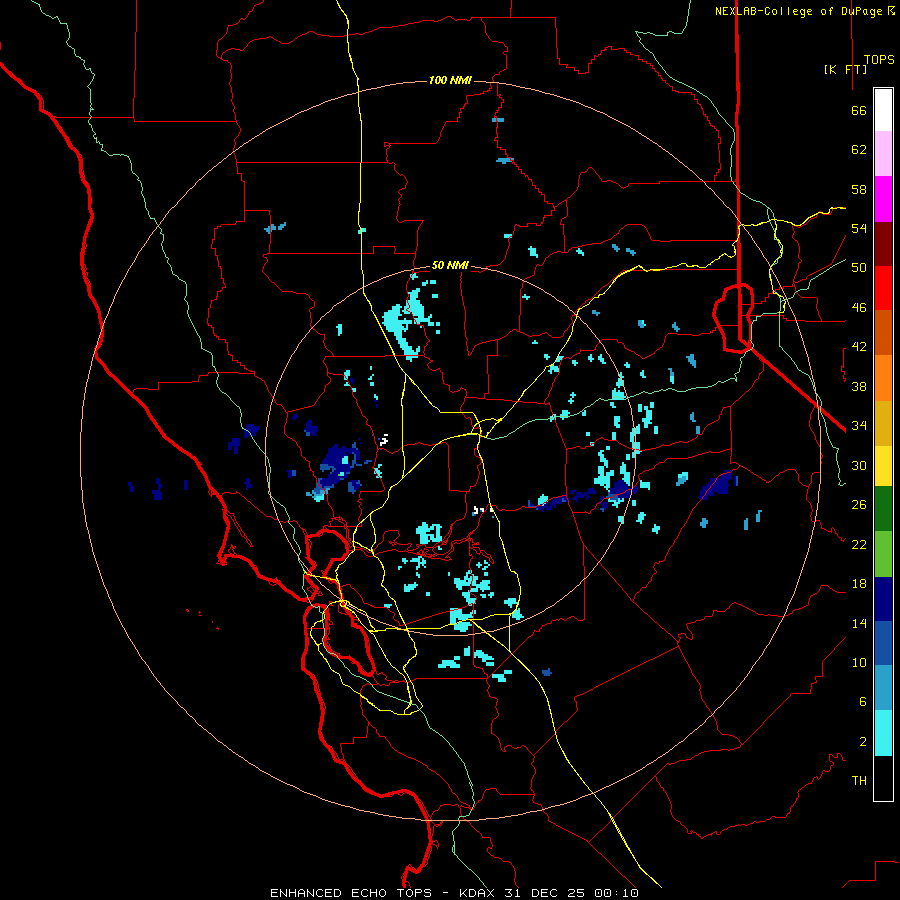
Task: Click the 'TOPS' legend title
Action: point(879,60)
